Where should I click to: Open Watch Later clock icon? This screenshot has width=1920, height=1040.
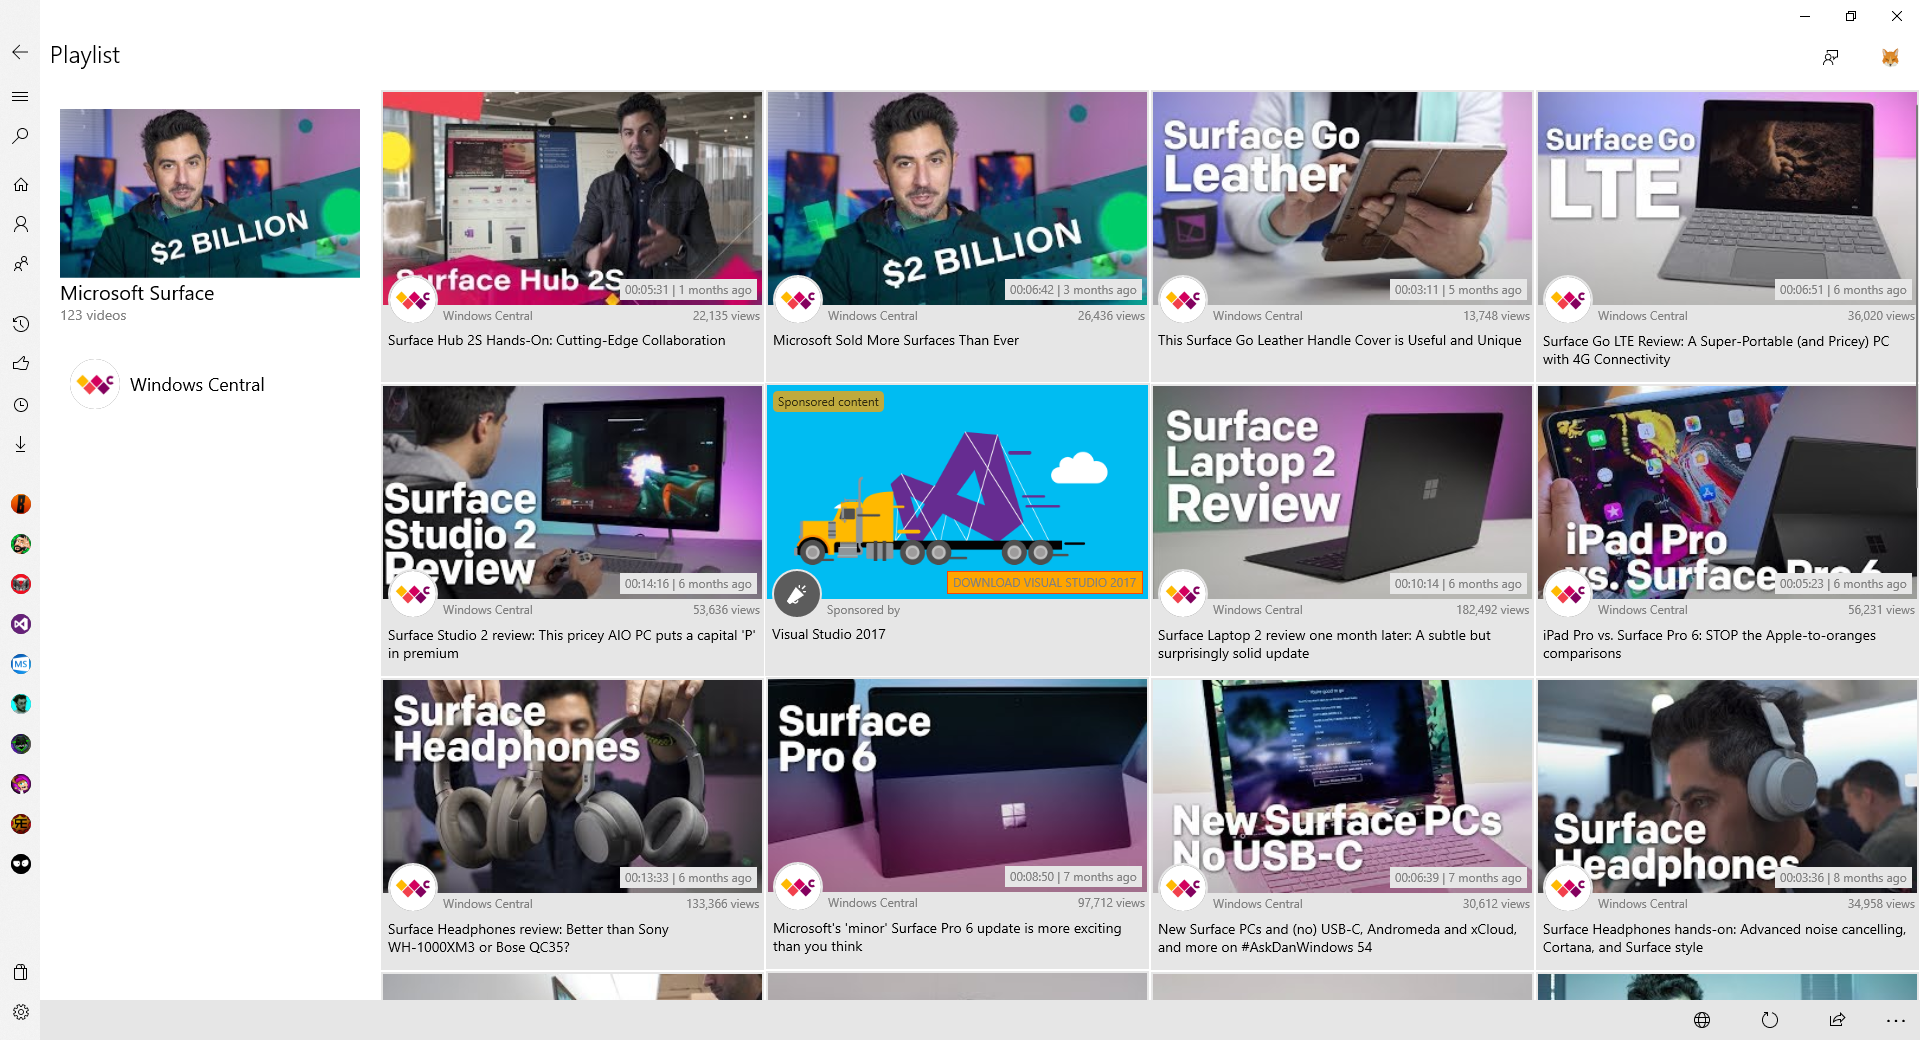pyautogui.click(x=20, y=405)
